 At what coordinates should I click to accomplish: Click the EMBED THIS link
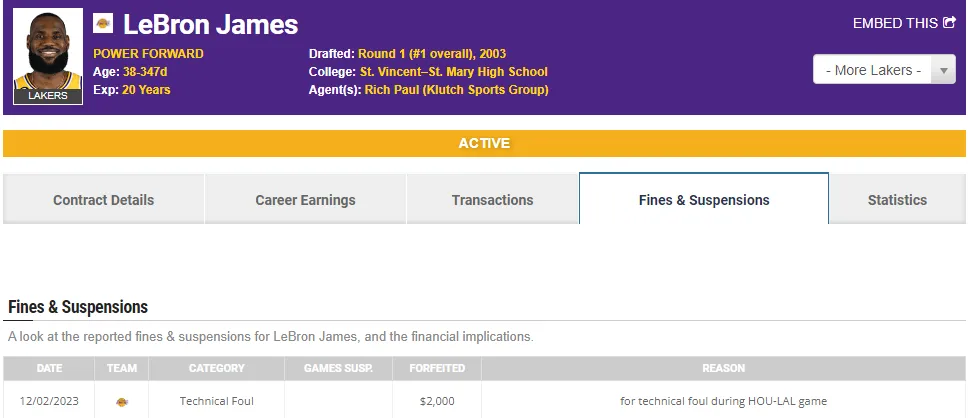coord(897,23)
